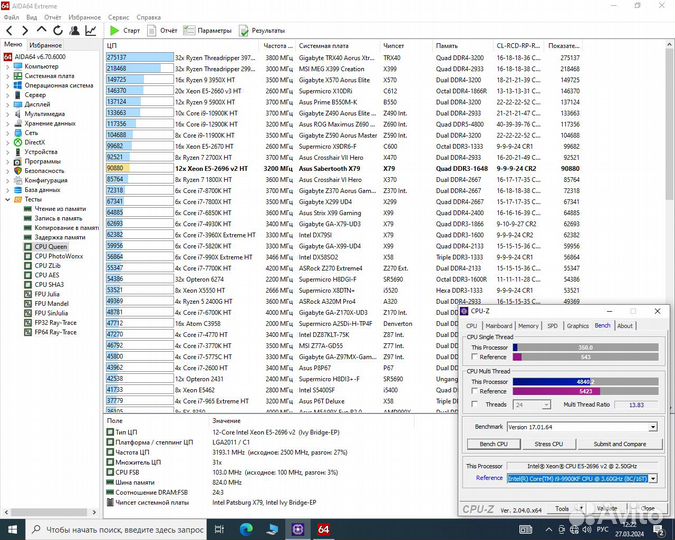Click the Bench CPU button

tap(493, 444)
